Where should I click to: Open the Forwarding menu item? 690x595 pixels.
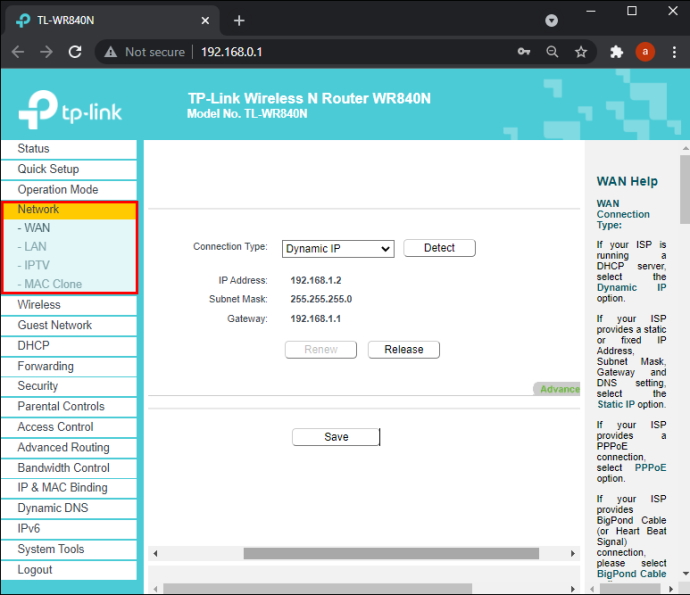tap(69, 366)
